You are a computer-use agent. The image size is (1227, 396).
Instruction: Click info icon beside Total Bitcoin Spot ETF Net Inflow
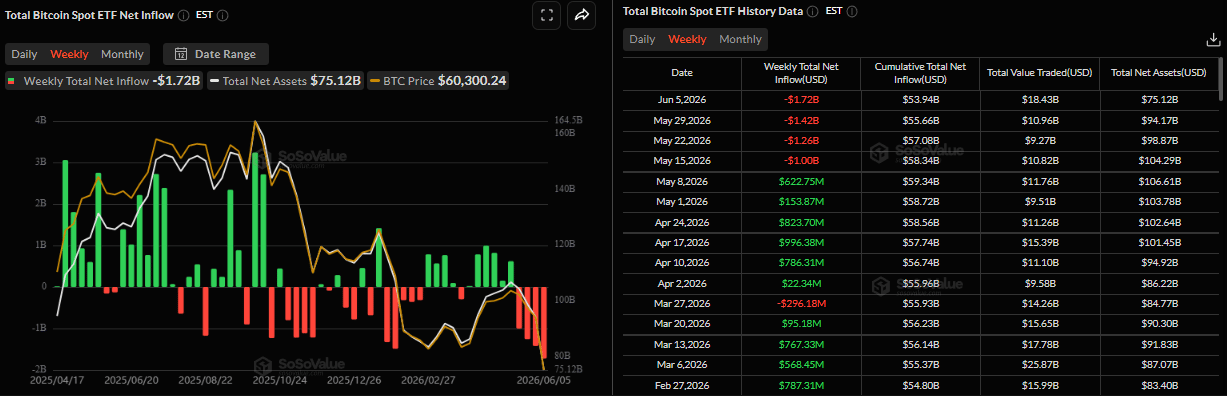click(x=183, y=16)
